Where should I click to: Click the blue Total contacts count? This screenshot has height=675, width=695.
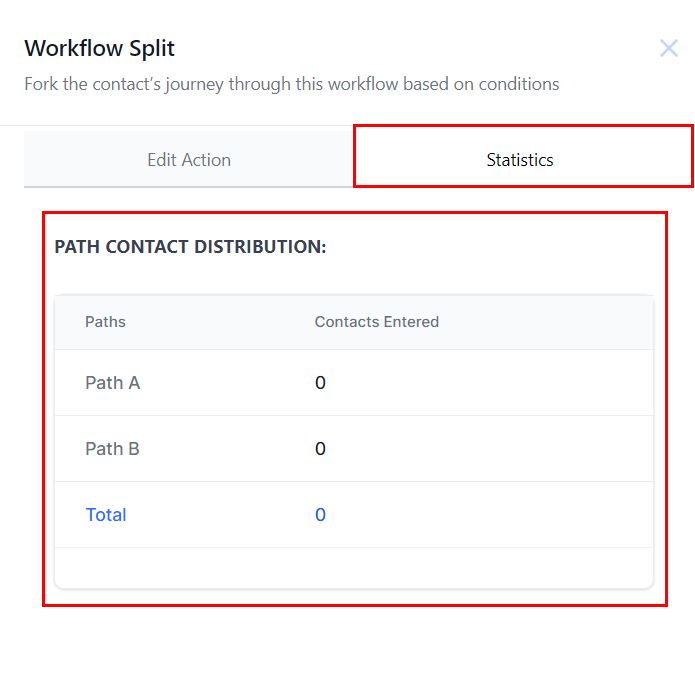click(x=320, y=515)
